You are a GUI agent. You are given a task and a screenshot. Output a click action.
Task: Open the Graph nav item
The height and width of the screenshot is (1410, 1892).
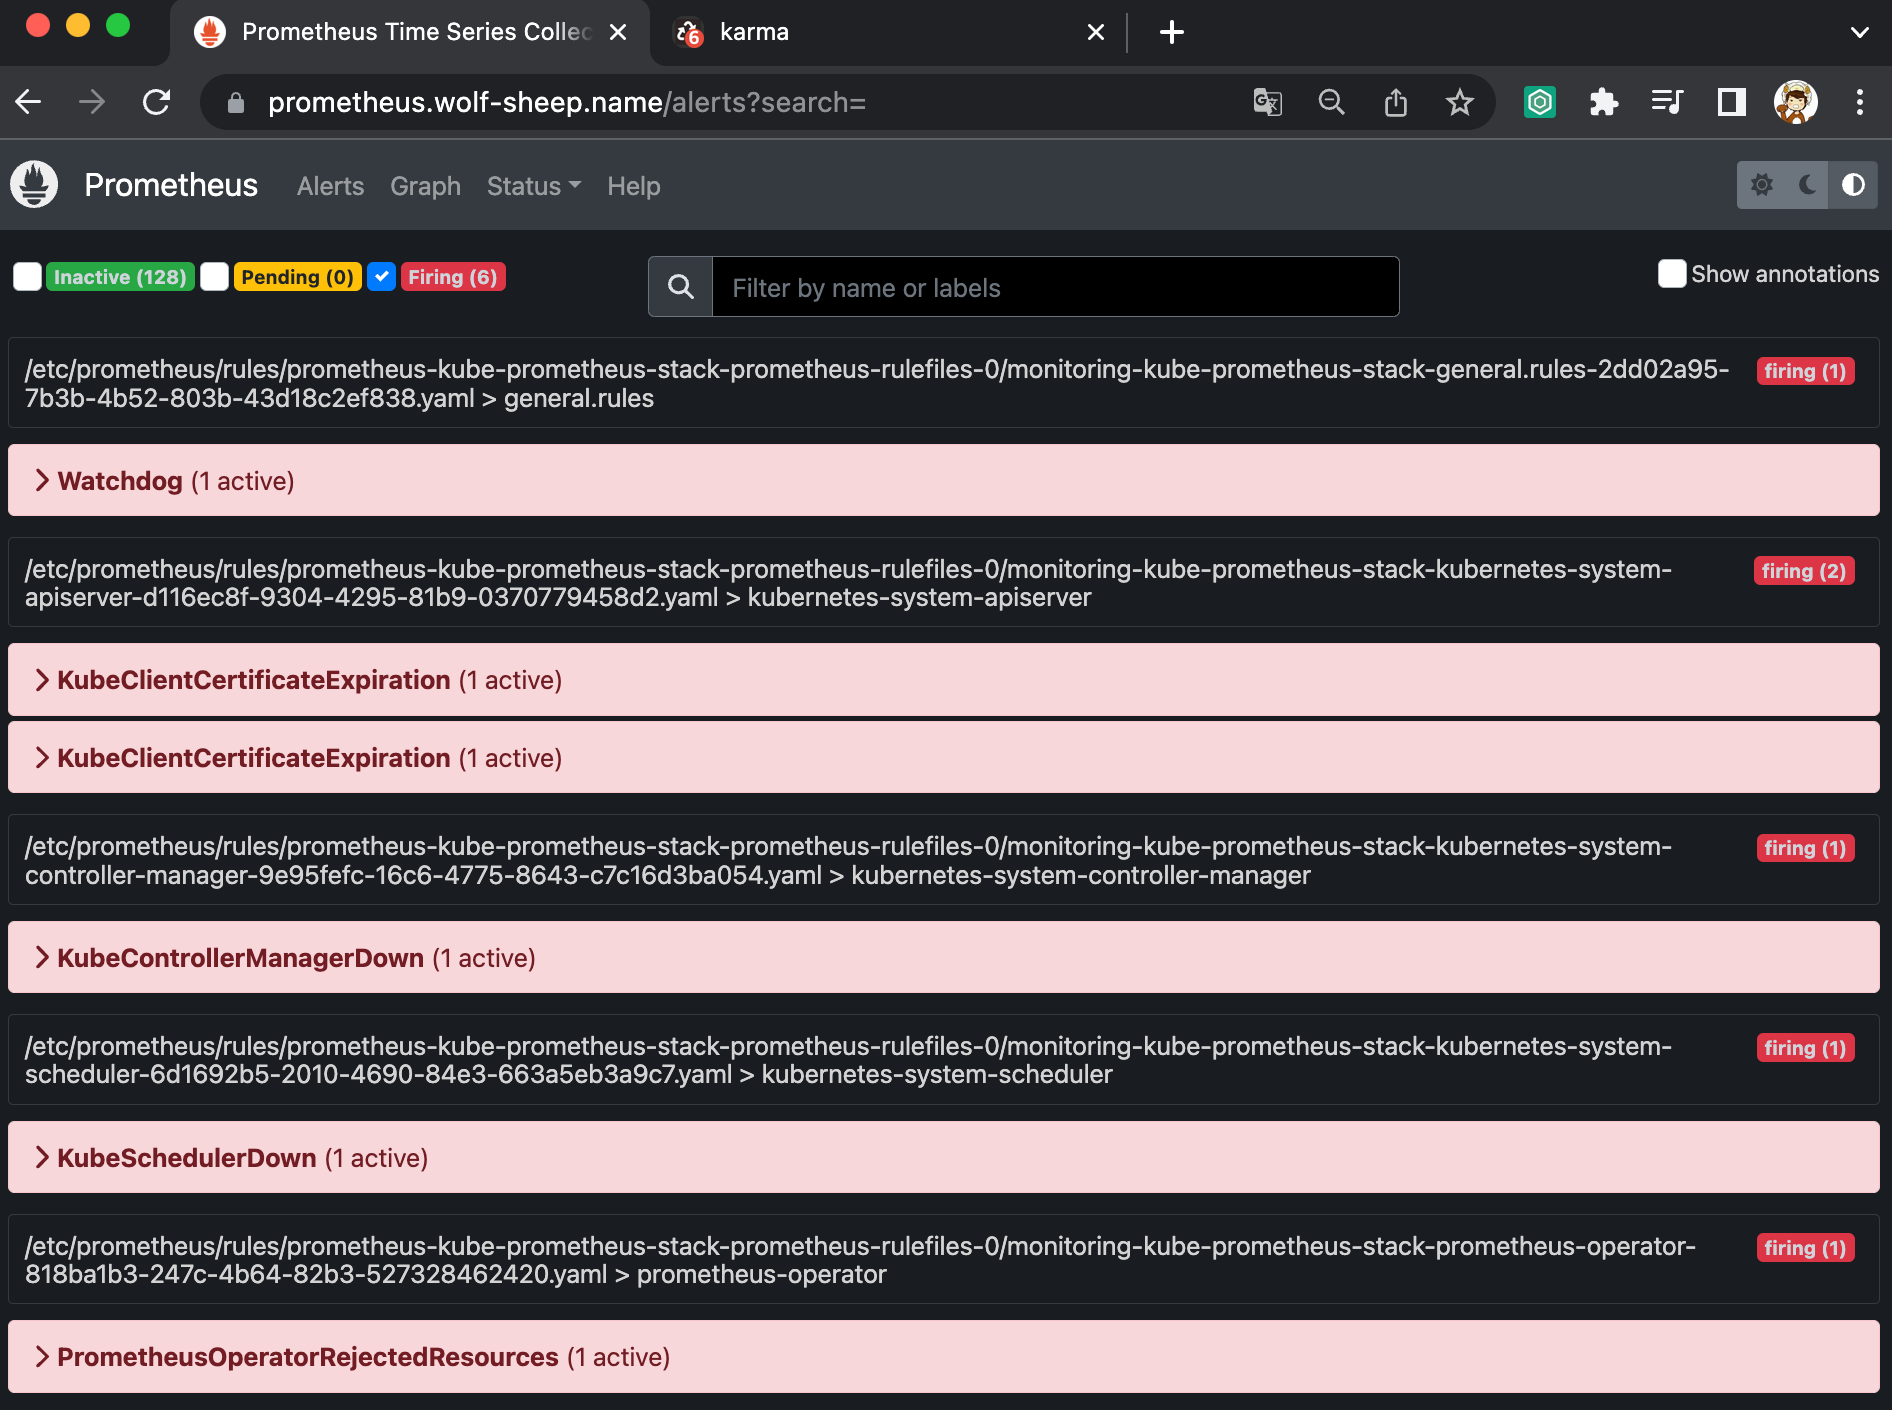click(425, 186)
